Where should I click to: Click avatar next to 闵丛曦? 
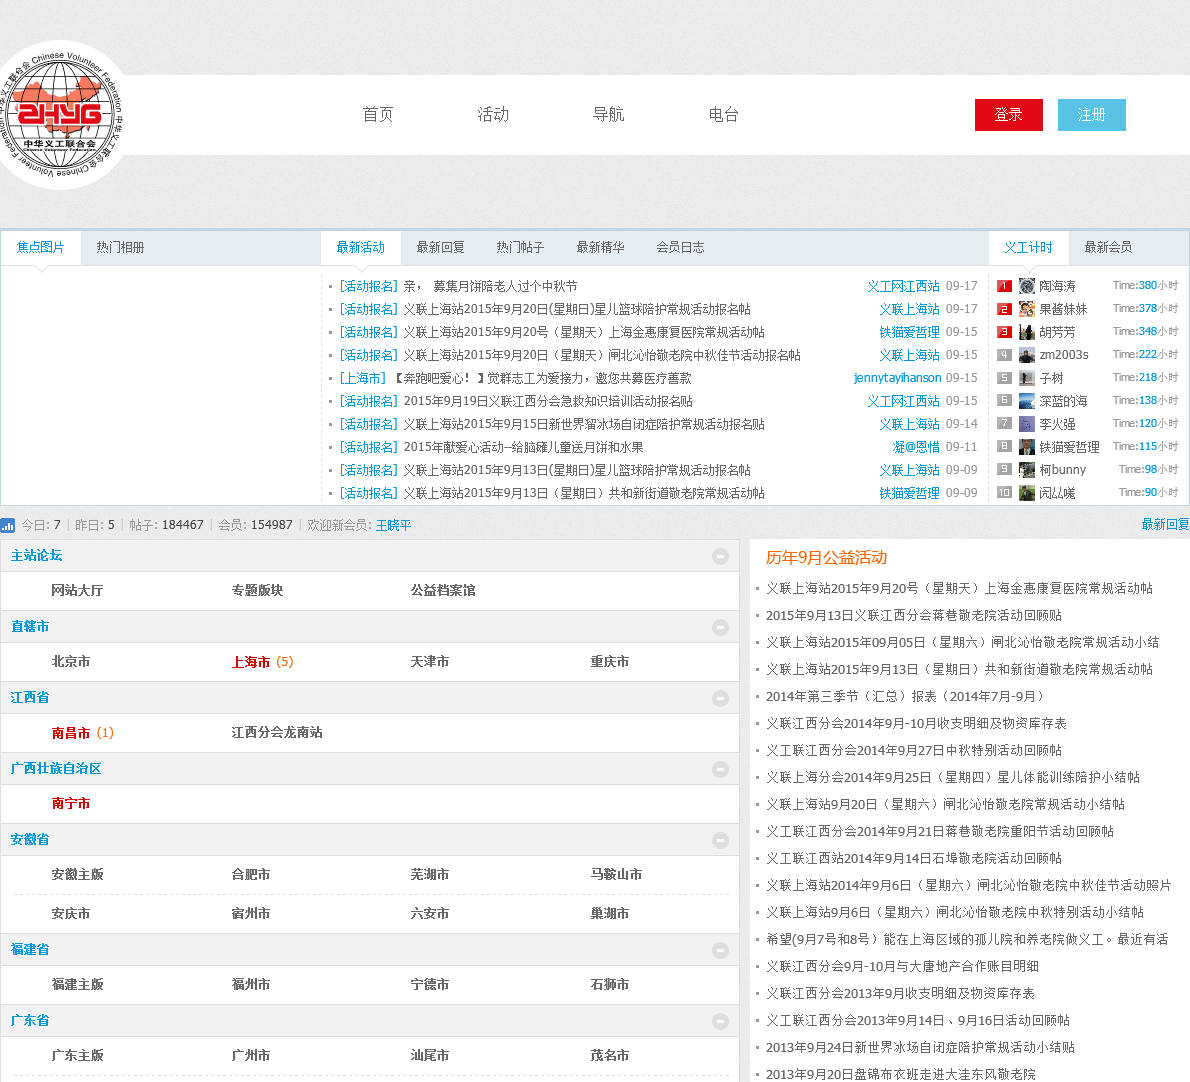1027,492
